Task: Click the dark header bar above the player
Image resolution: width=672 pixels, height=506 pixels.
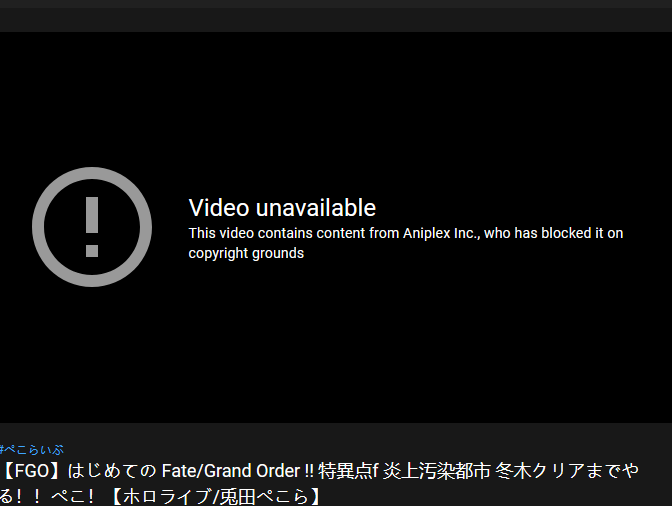Action: pyautogui.click(x=336, y=19)
